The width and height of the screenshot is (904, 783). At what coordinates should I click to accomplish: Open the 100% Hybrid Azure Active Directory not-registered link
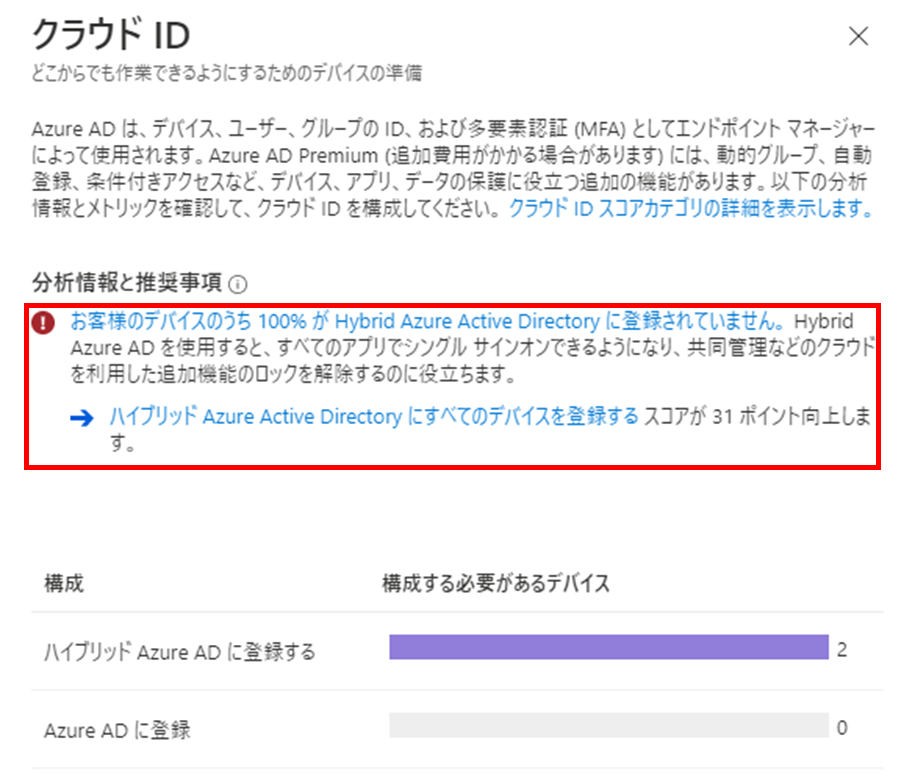coord(427,321)
